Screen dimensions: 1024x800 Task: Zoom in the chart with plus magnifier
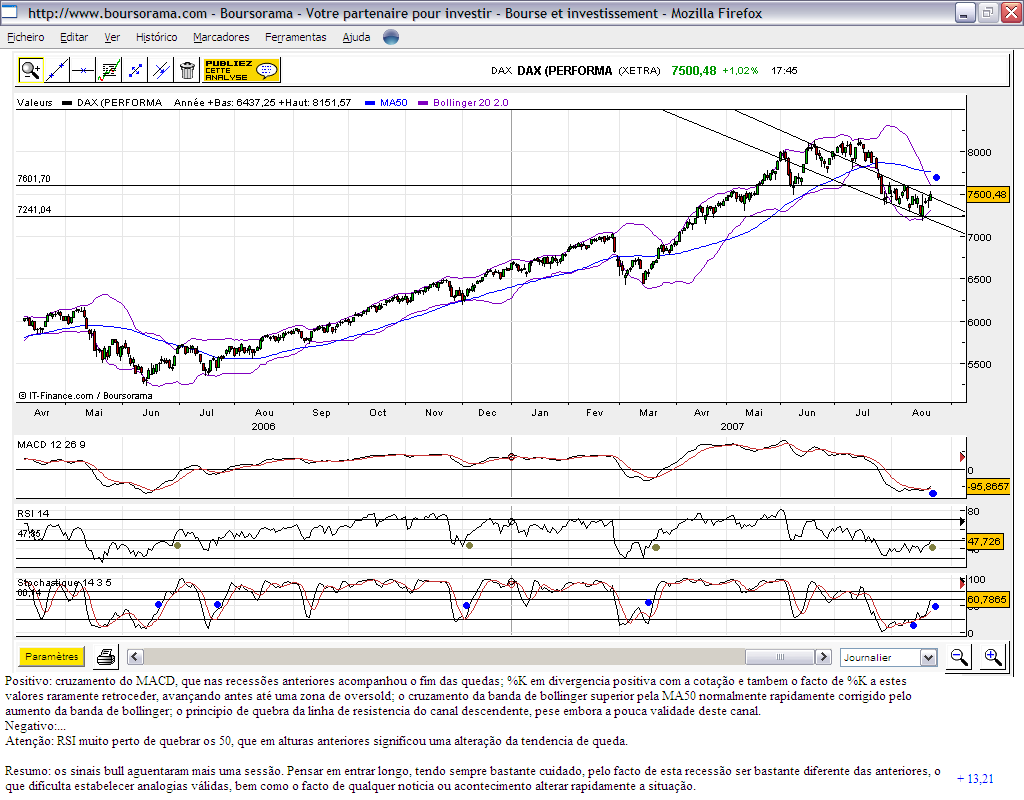(993, 656)
